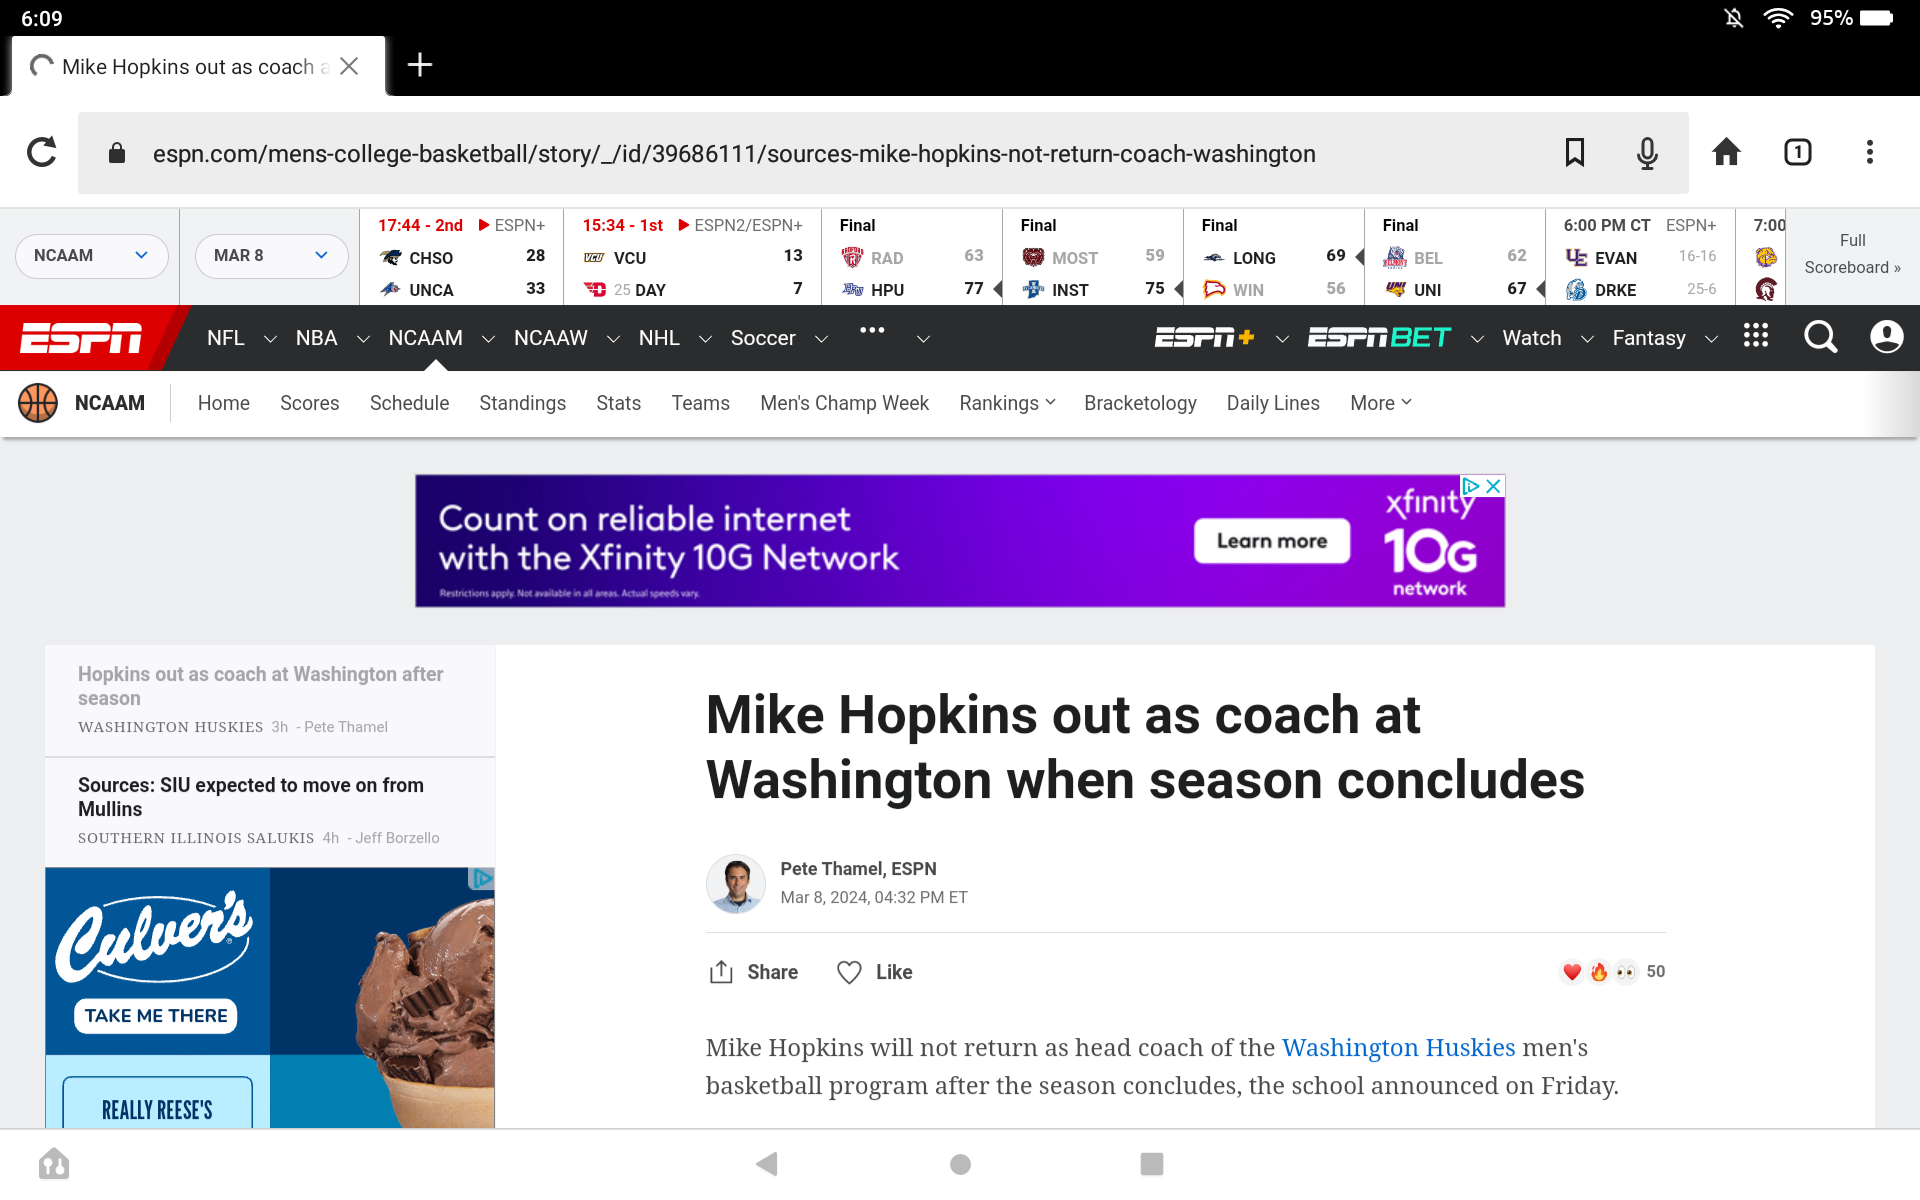Viewport: 1920px width, 1200px height.
Task: Open the NCAAM league dropdown in scoreboard
Action: [x=91, y=256]
